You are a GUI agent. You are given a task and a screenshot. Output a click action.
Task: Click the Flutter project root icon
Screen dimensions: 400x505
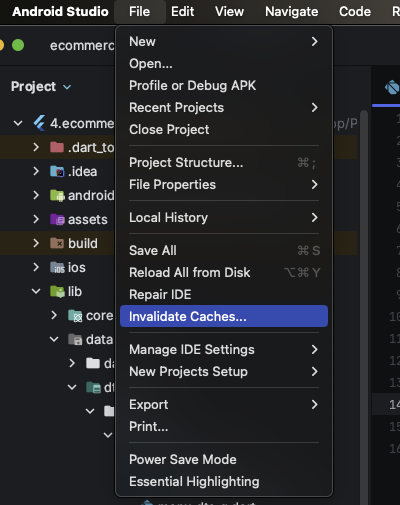[x=39, y=123]
